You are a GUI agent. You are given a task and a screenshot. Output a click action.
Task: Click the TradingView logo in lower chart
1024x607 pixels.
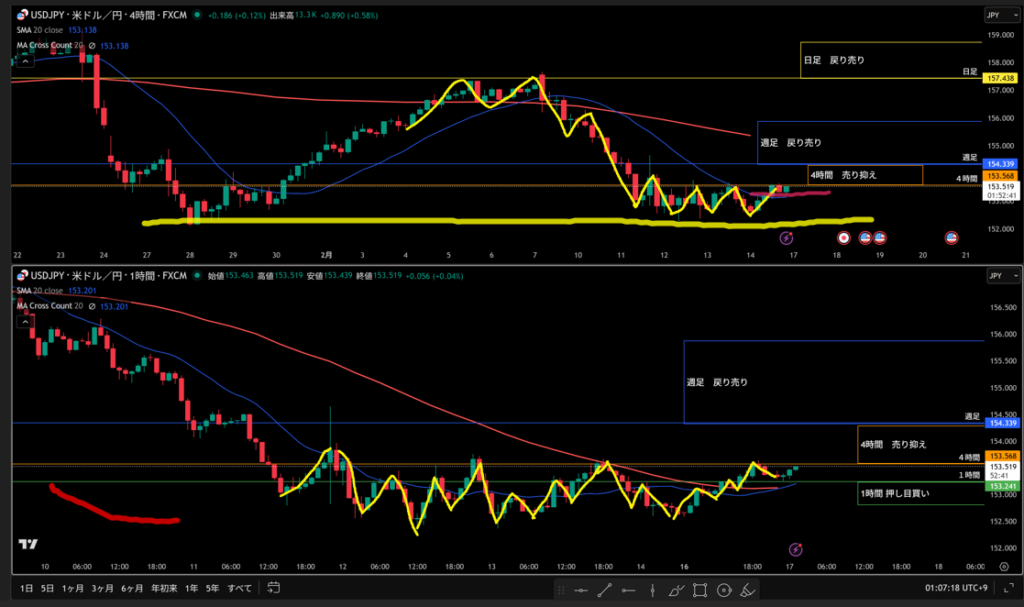27,545
